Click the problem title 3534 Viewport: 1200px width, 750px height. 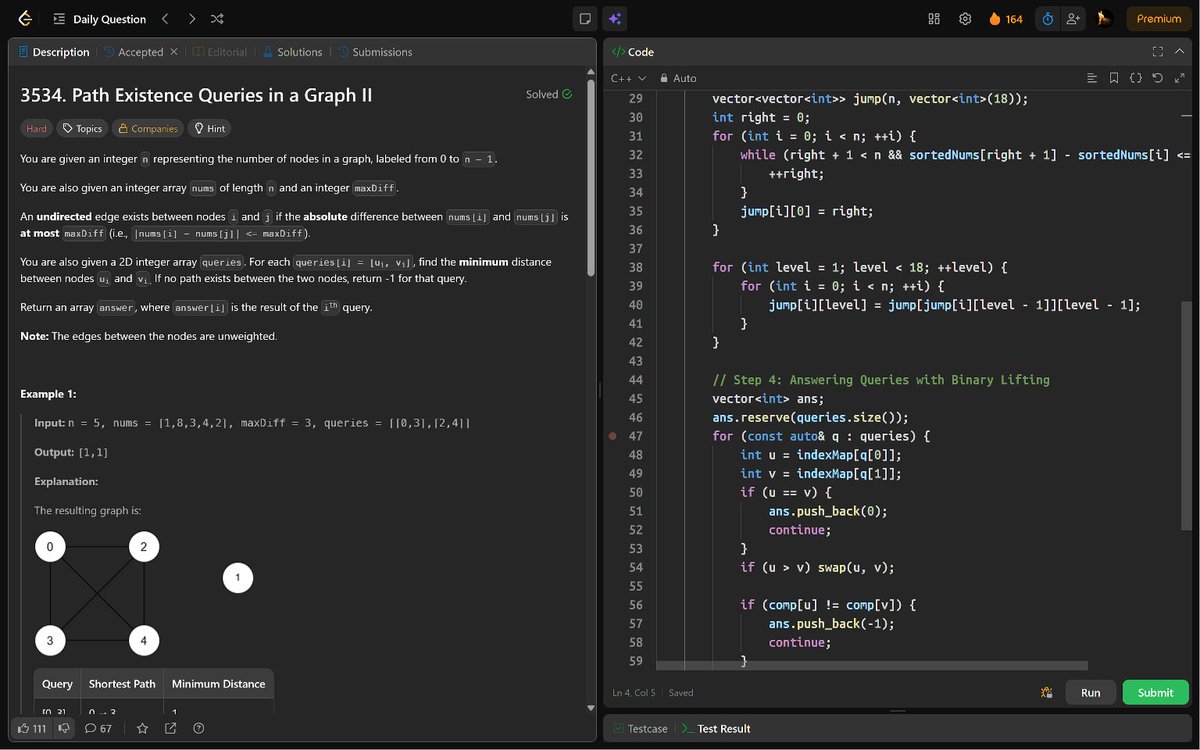[196, 96]
